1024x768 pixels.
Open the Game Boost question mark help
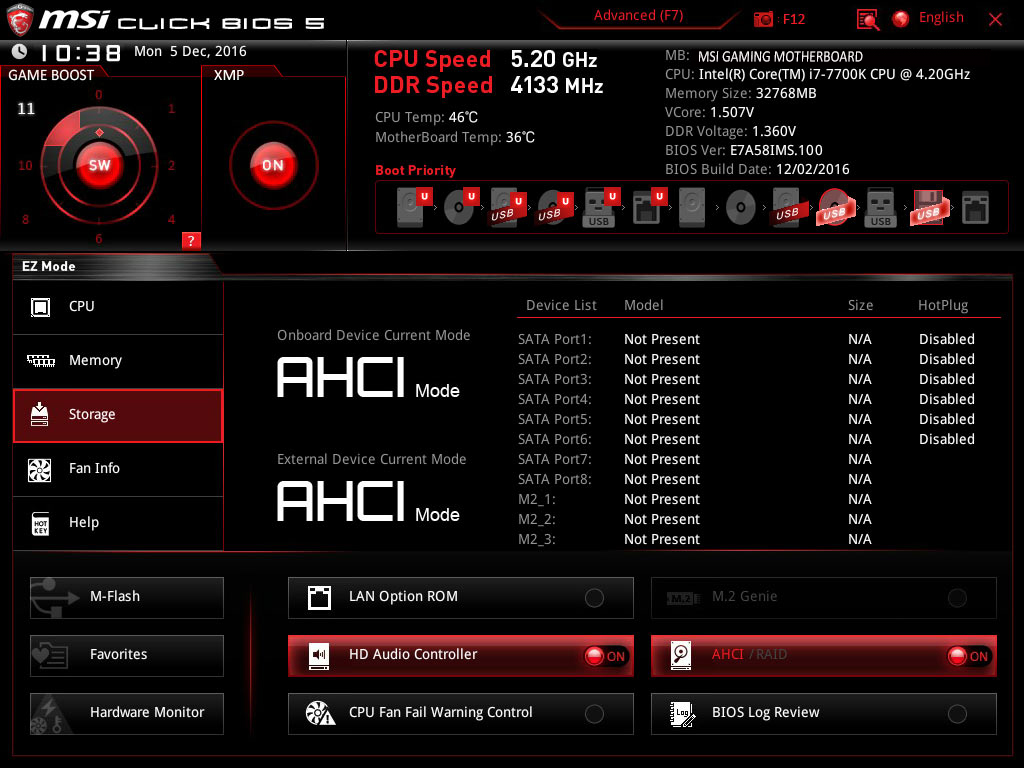[x=191, y=240]
